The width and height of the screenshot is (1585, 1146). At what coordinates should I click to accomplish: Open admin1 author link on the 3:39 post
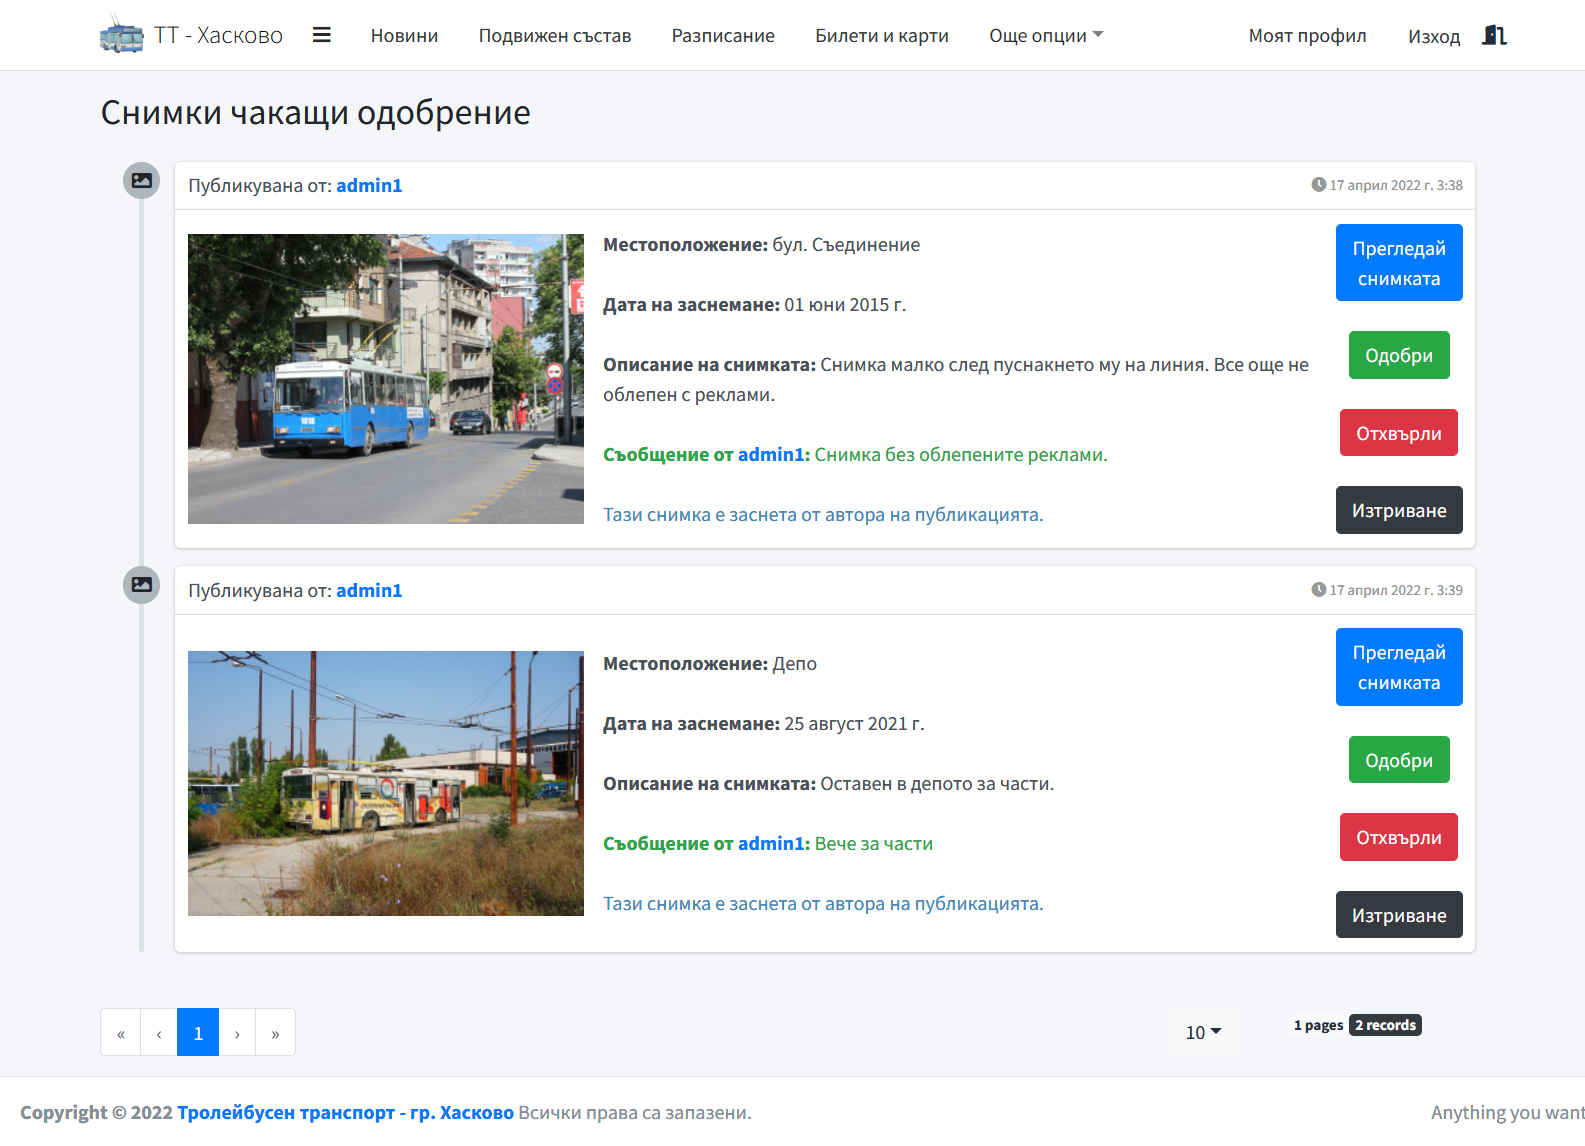[x=369, y=590]
